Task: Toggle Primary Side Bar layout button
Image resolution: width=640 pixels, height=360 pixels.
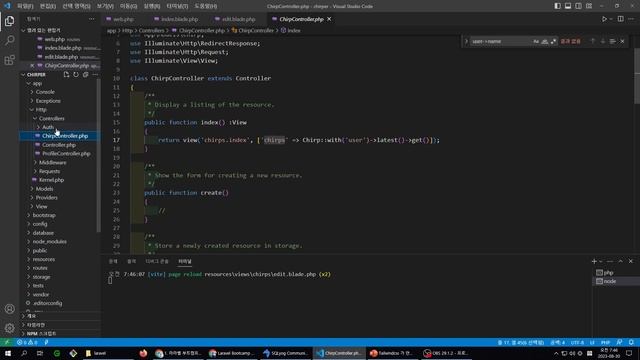Action: point(557,6)
